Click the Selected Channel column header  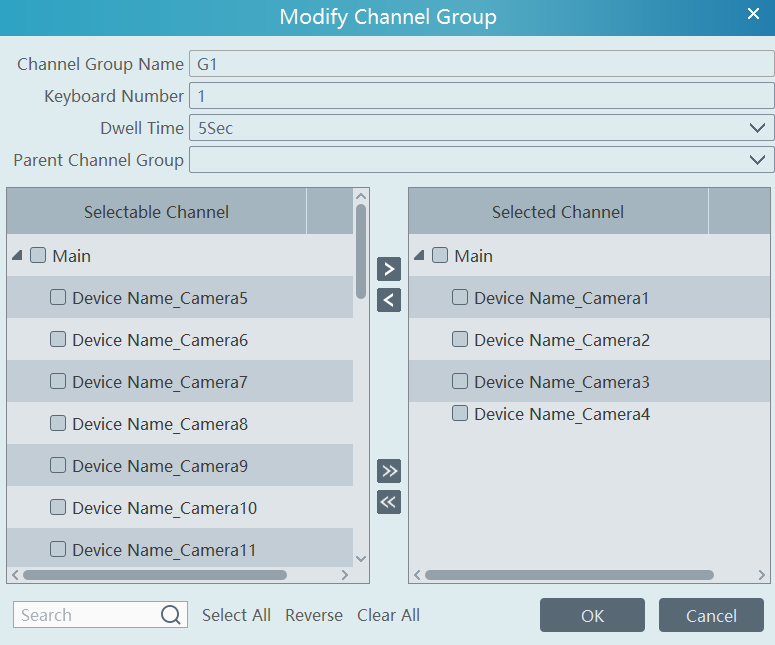tap(557, 212)
